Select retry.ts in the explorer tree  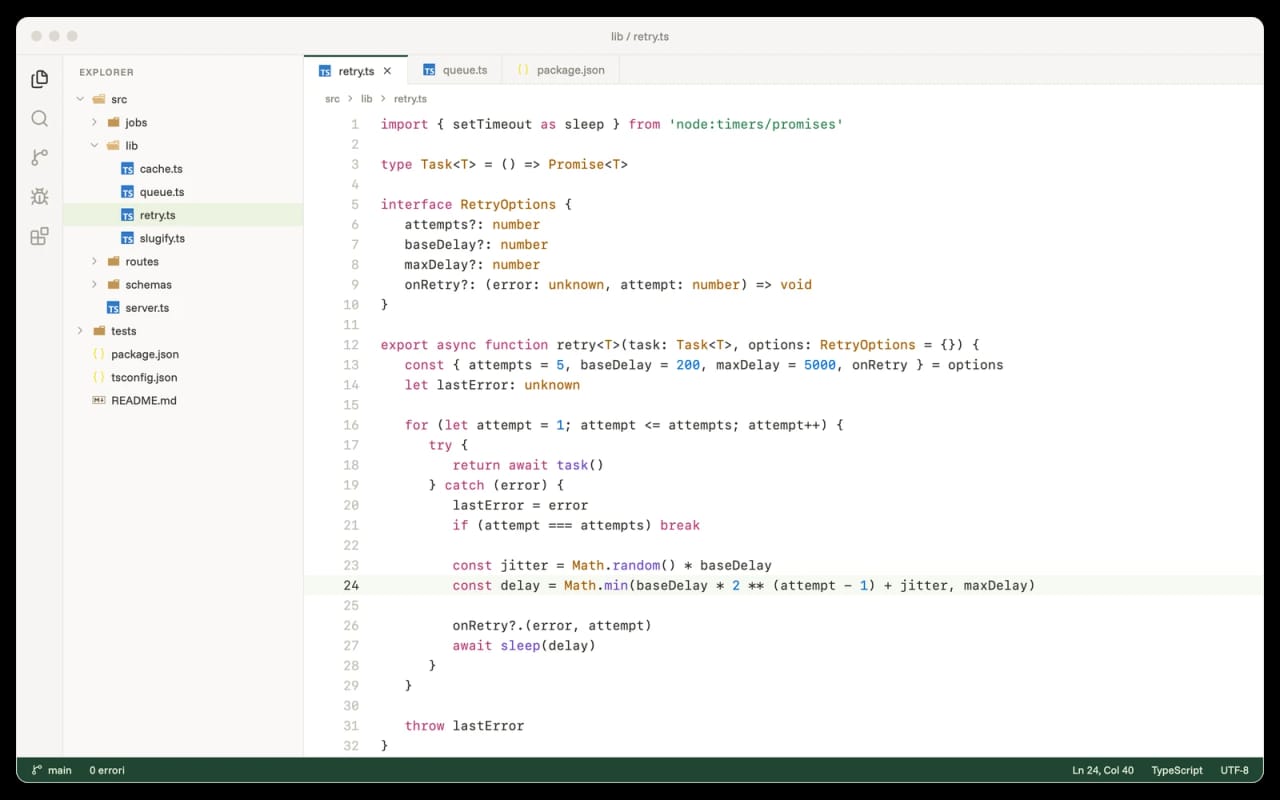[x=183, y=215]
